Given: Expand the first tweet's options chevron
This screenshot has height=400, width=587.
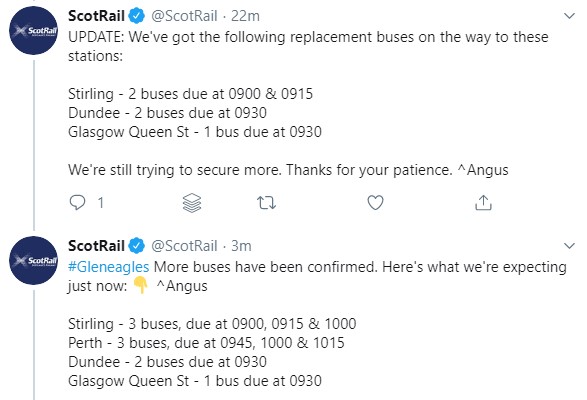Looking at the screenshot, I should point(569,16).
